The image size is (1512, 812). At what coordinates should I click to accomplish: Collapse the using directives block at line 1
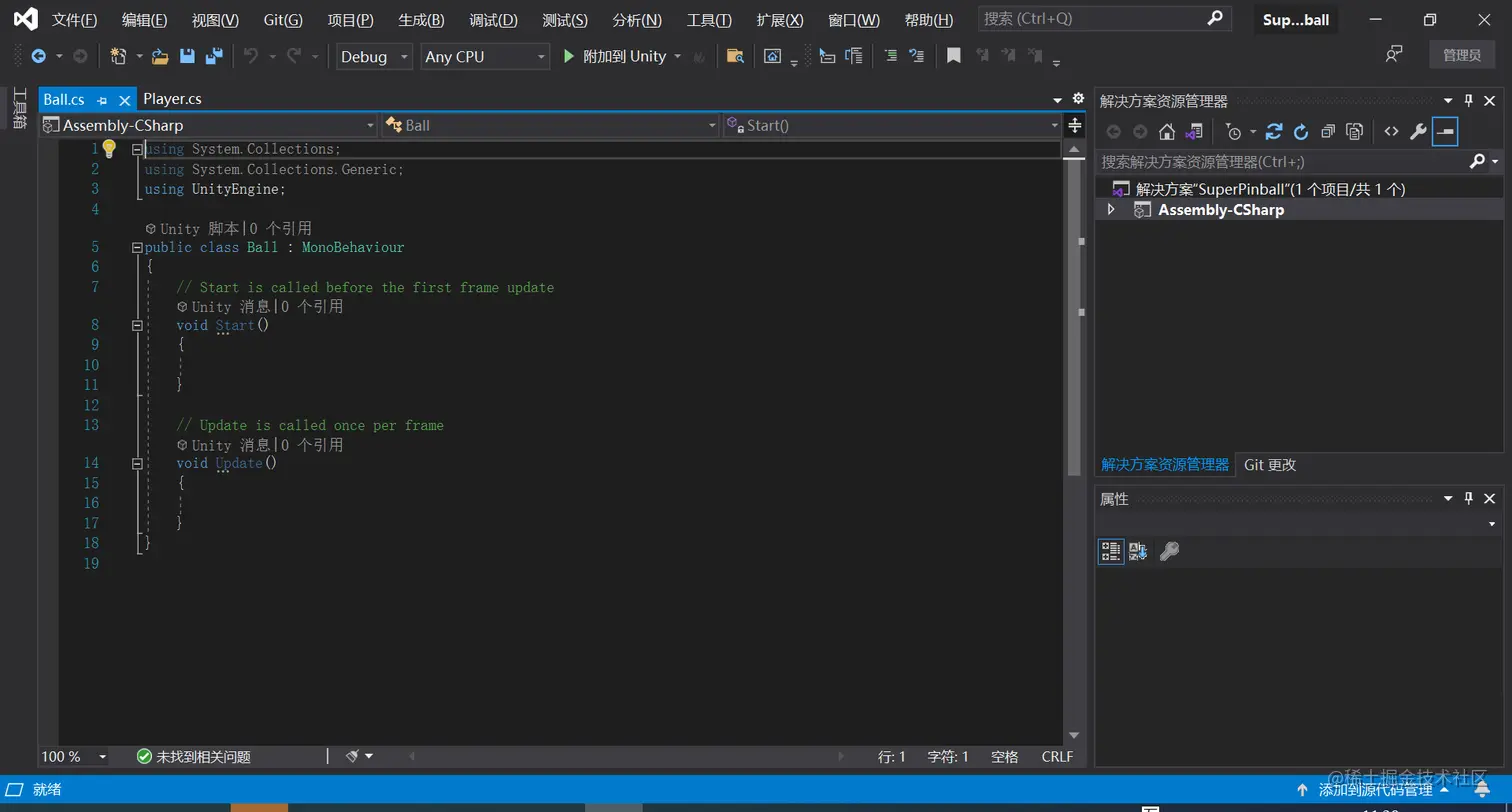[x=137, y=149]
